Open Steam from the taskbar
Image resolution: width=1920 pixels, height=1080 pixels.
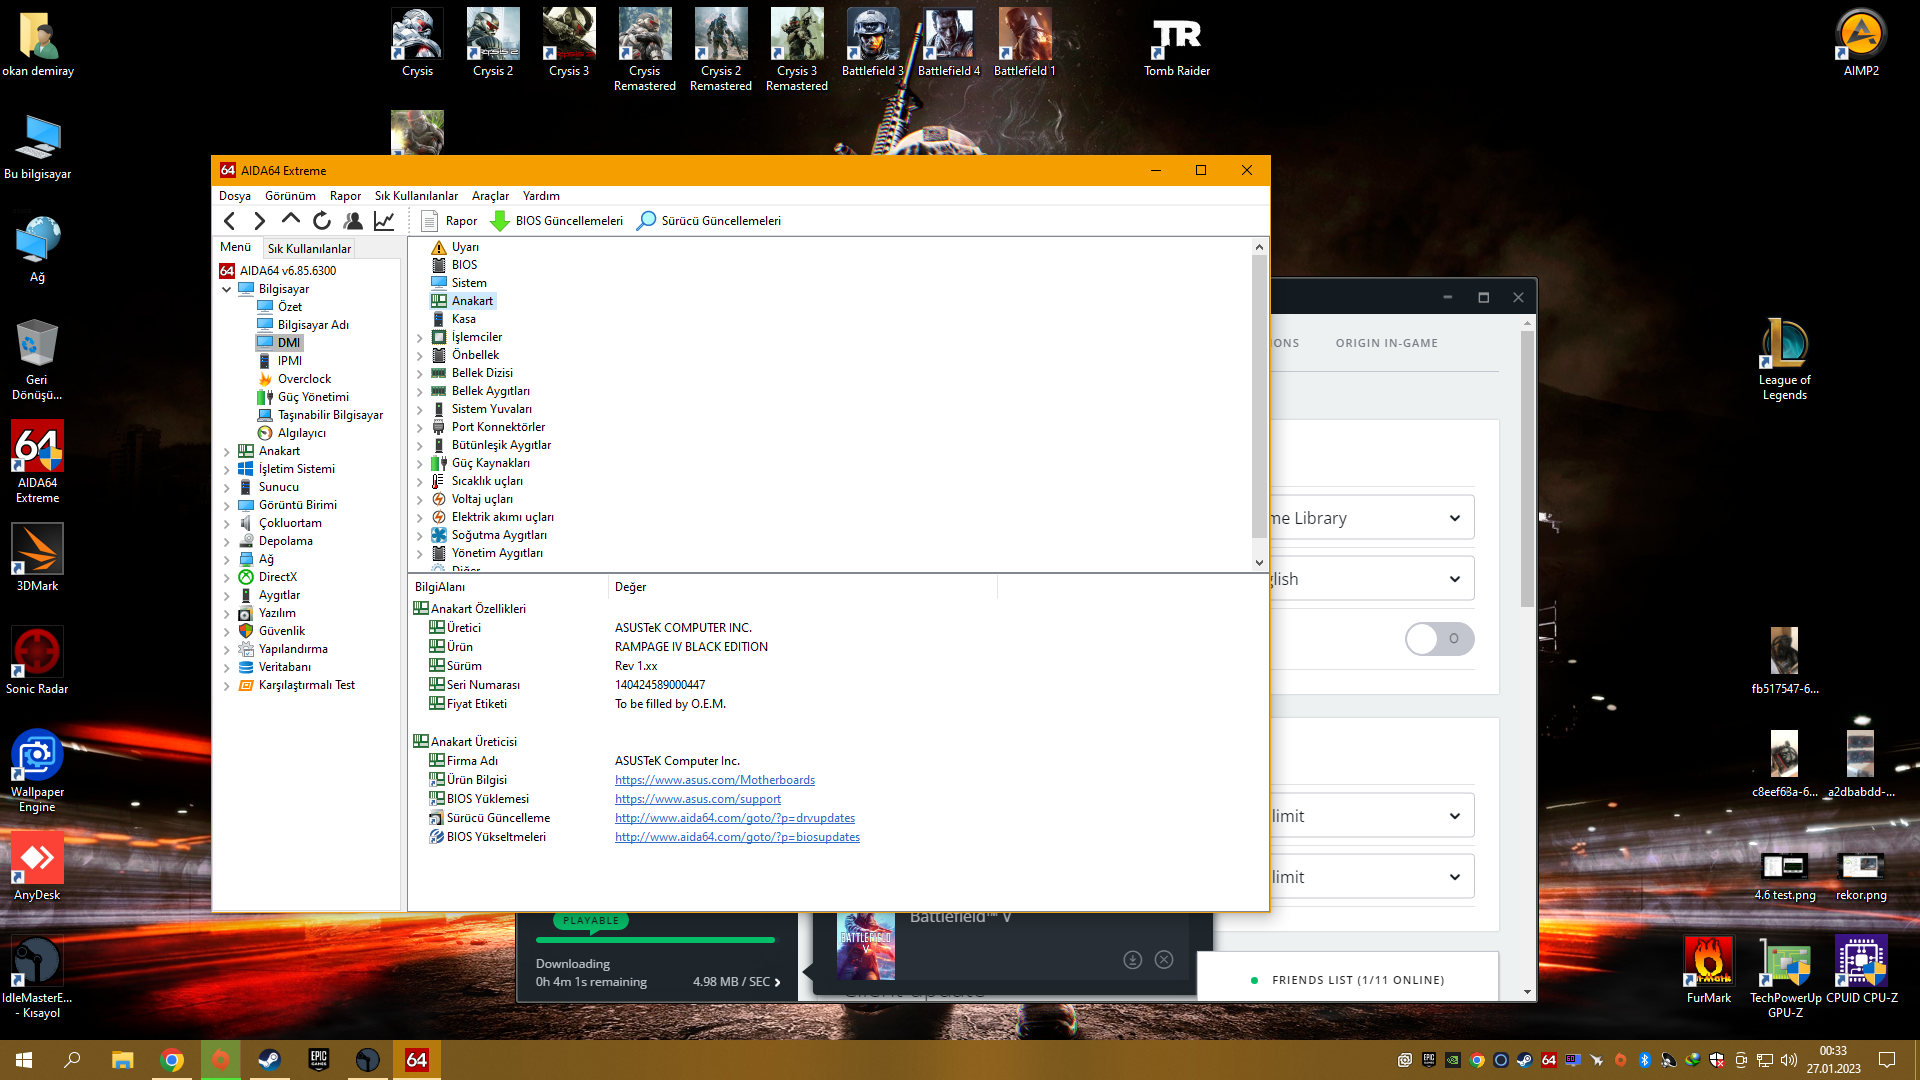[x=269, y=1060]
